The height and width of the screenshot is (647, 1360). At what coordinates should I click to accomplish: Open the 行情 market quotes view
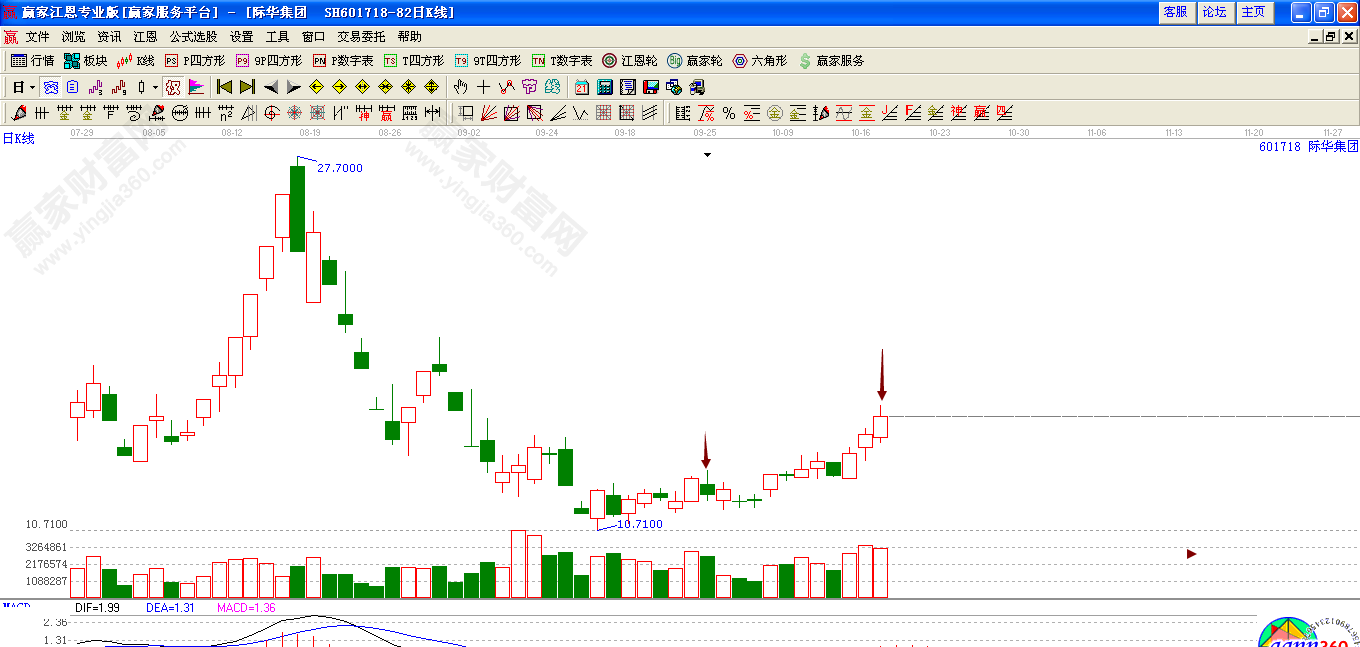point(32,61)
